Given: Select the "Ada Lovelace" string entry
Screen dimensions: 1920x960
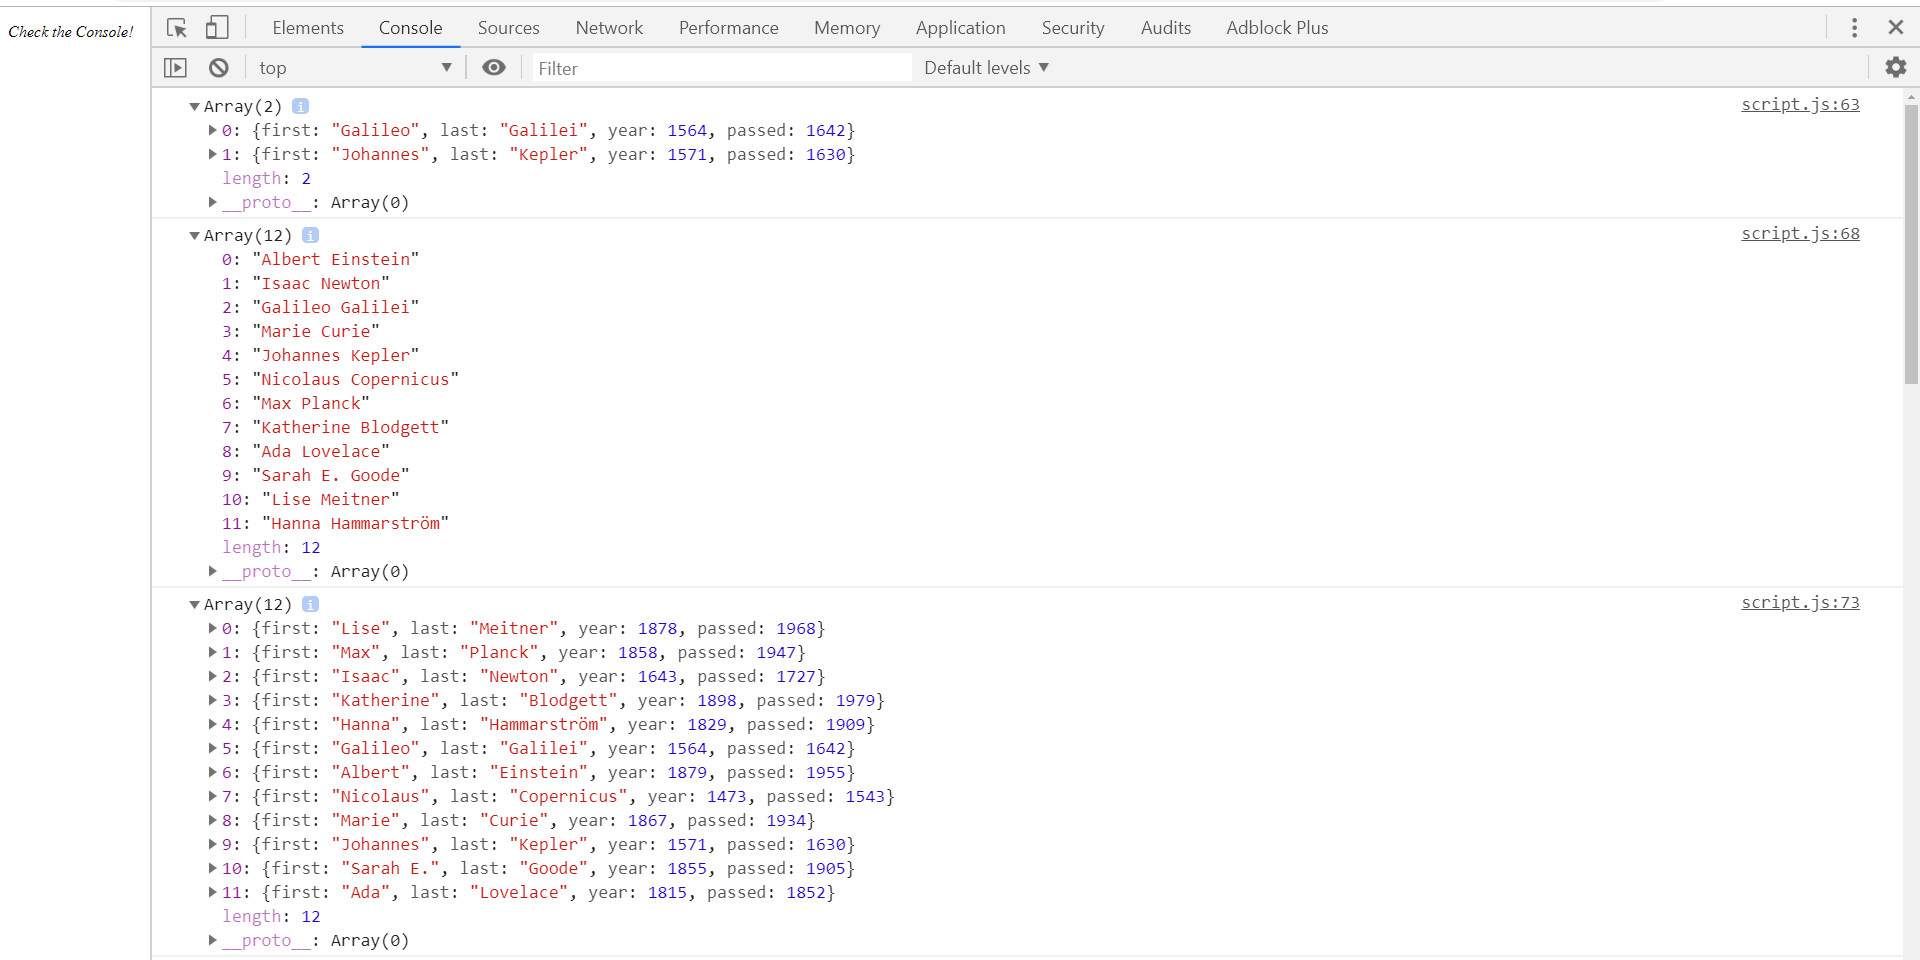Looking at the screenshot, I should [321, 451].
